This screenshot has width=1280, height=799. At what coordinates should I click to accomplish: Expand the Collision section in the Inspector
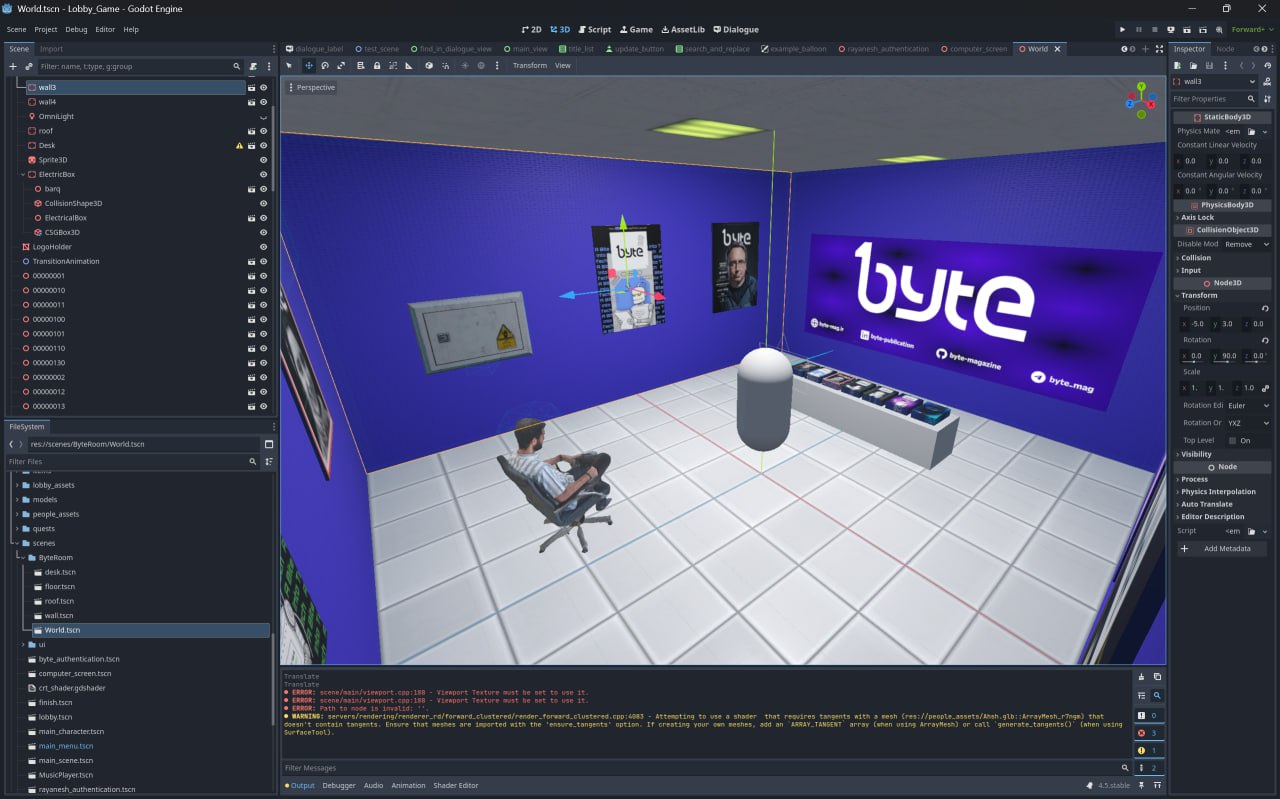coord(1196,258)
